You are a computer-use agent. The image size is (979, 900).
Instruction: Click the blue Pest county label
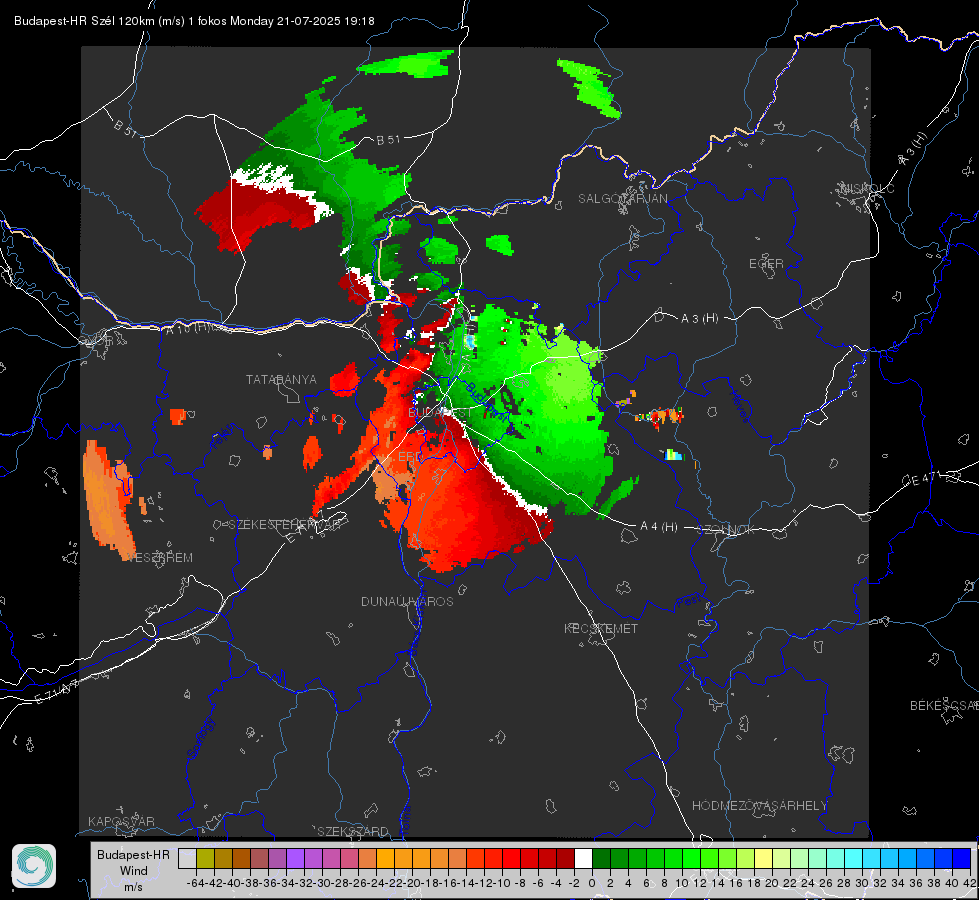coord(688,602)
